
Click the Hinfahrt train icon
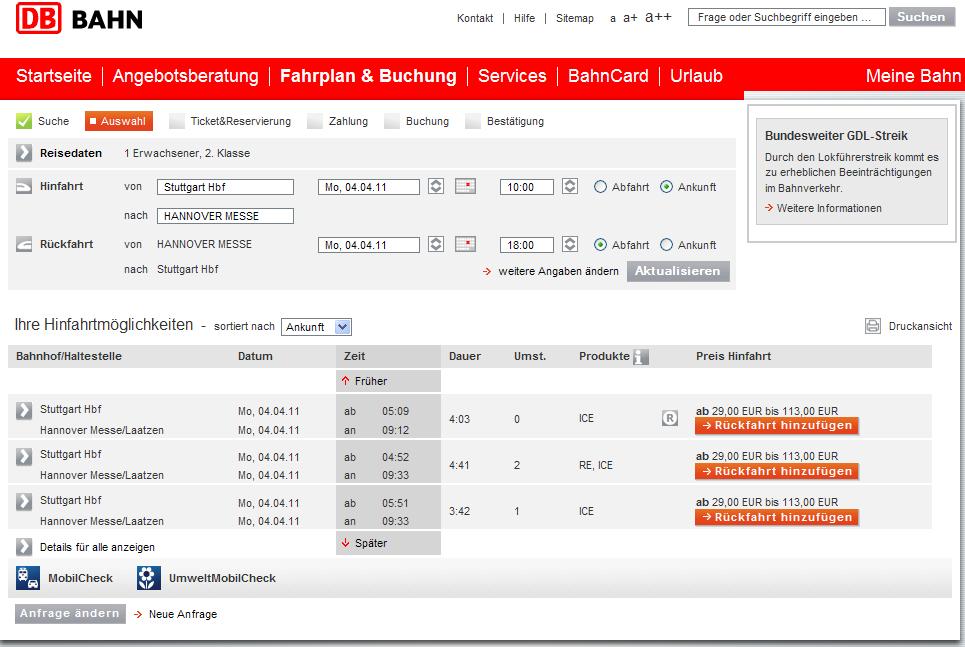tap(24, 186)
